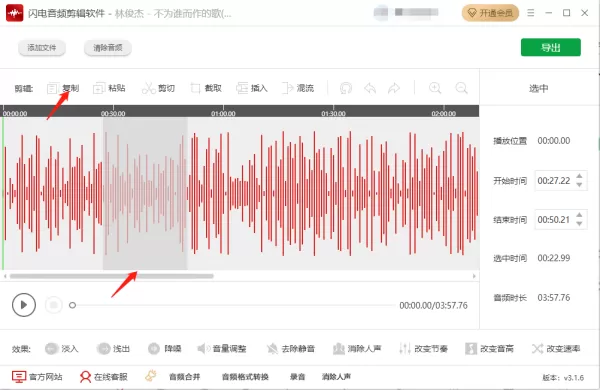
Task: Click the 01:30.00 mark on timeline ruler
Action: click(x=333, y=113)
